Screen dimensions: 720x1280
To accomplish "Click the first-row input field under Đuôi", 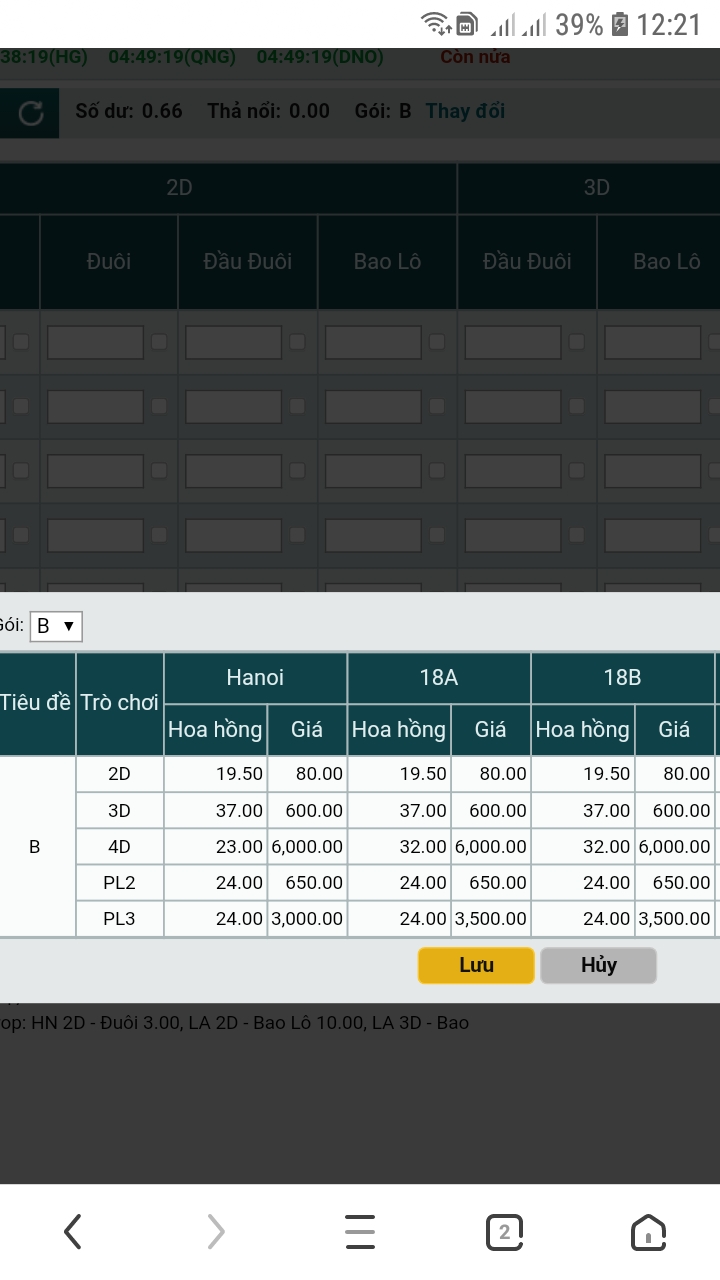I will click(95, 342).
